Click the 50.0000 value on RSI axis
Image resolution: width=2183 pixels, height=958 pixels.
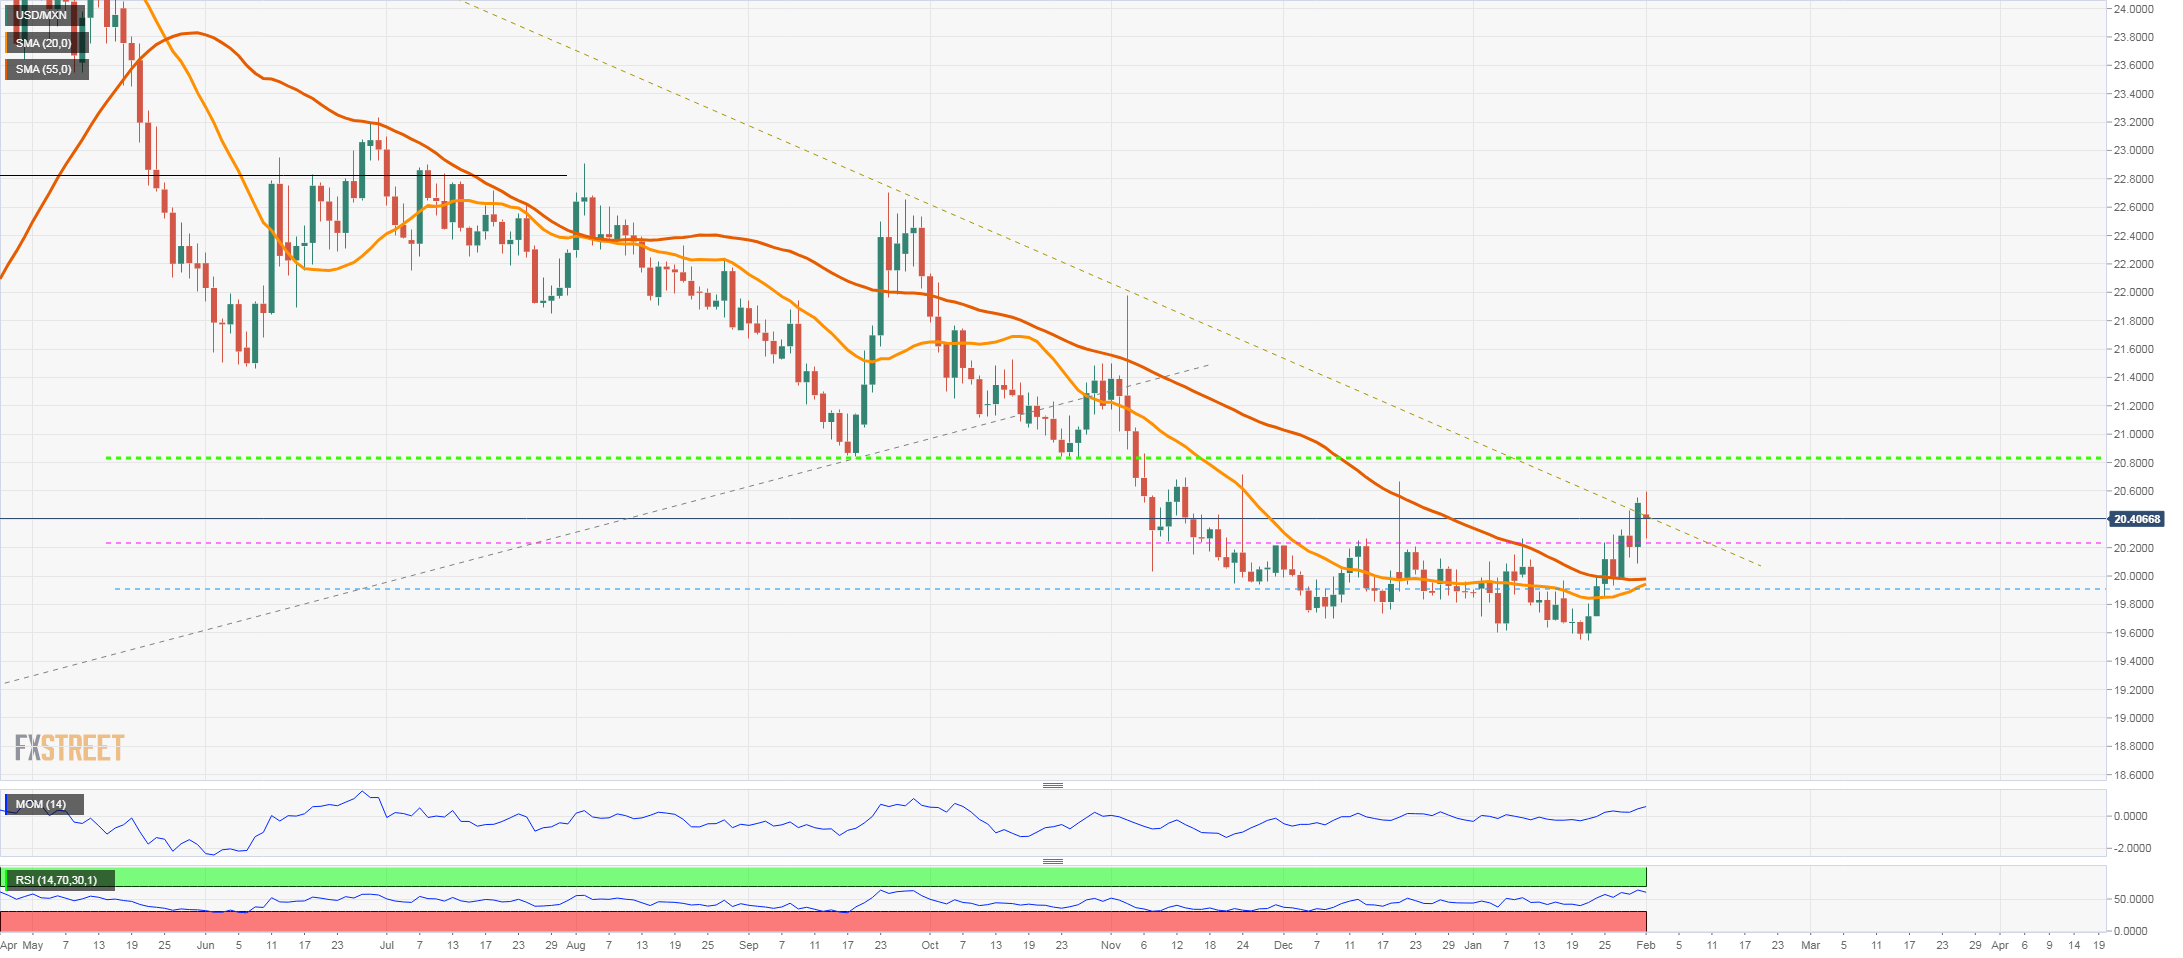(x=2133, y=899)
